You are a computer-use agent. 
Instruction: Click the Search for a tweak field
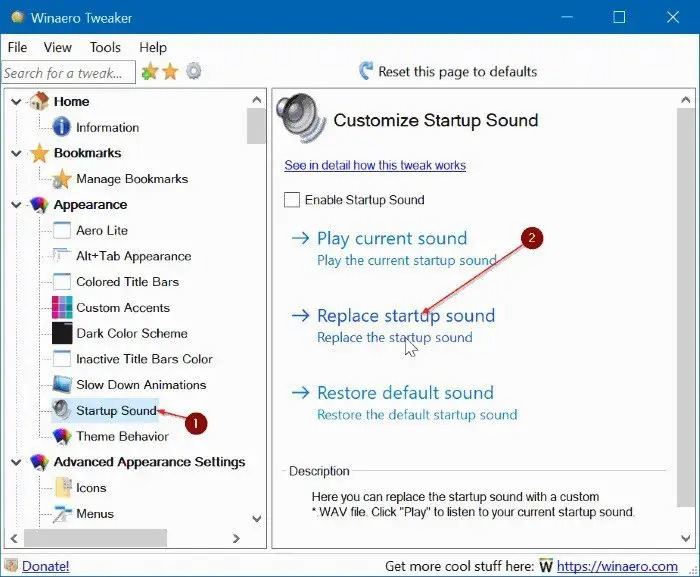pyautogui.click(x=68, y=72)
